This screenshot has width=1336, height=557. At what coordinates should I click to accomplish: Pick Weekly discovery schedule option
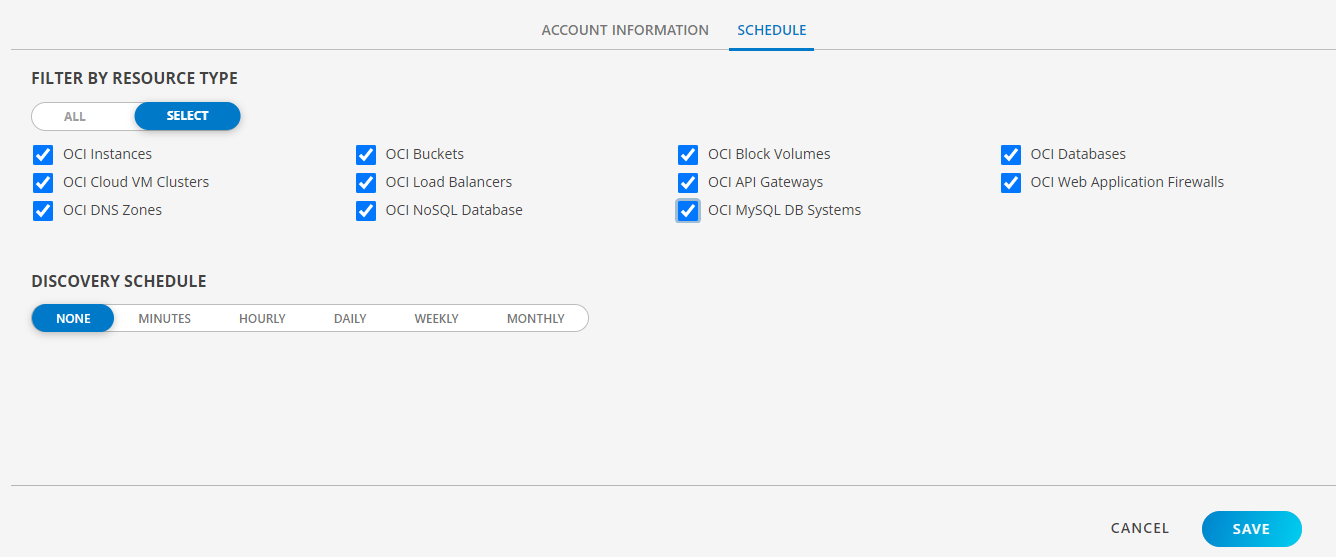436,319
